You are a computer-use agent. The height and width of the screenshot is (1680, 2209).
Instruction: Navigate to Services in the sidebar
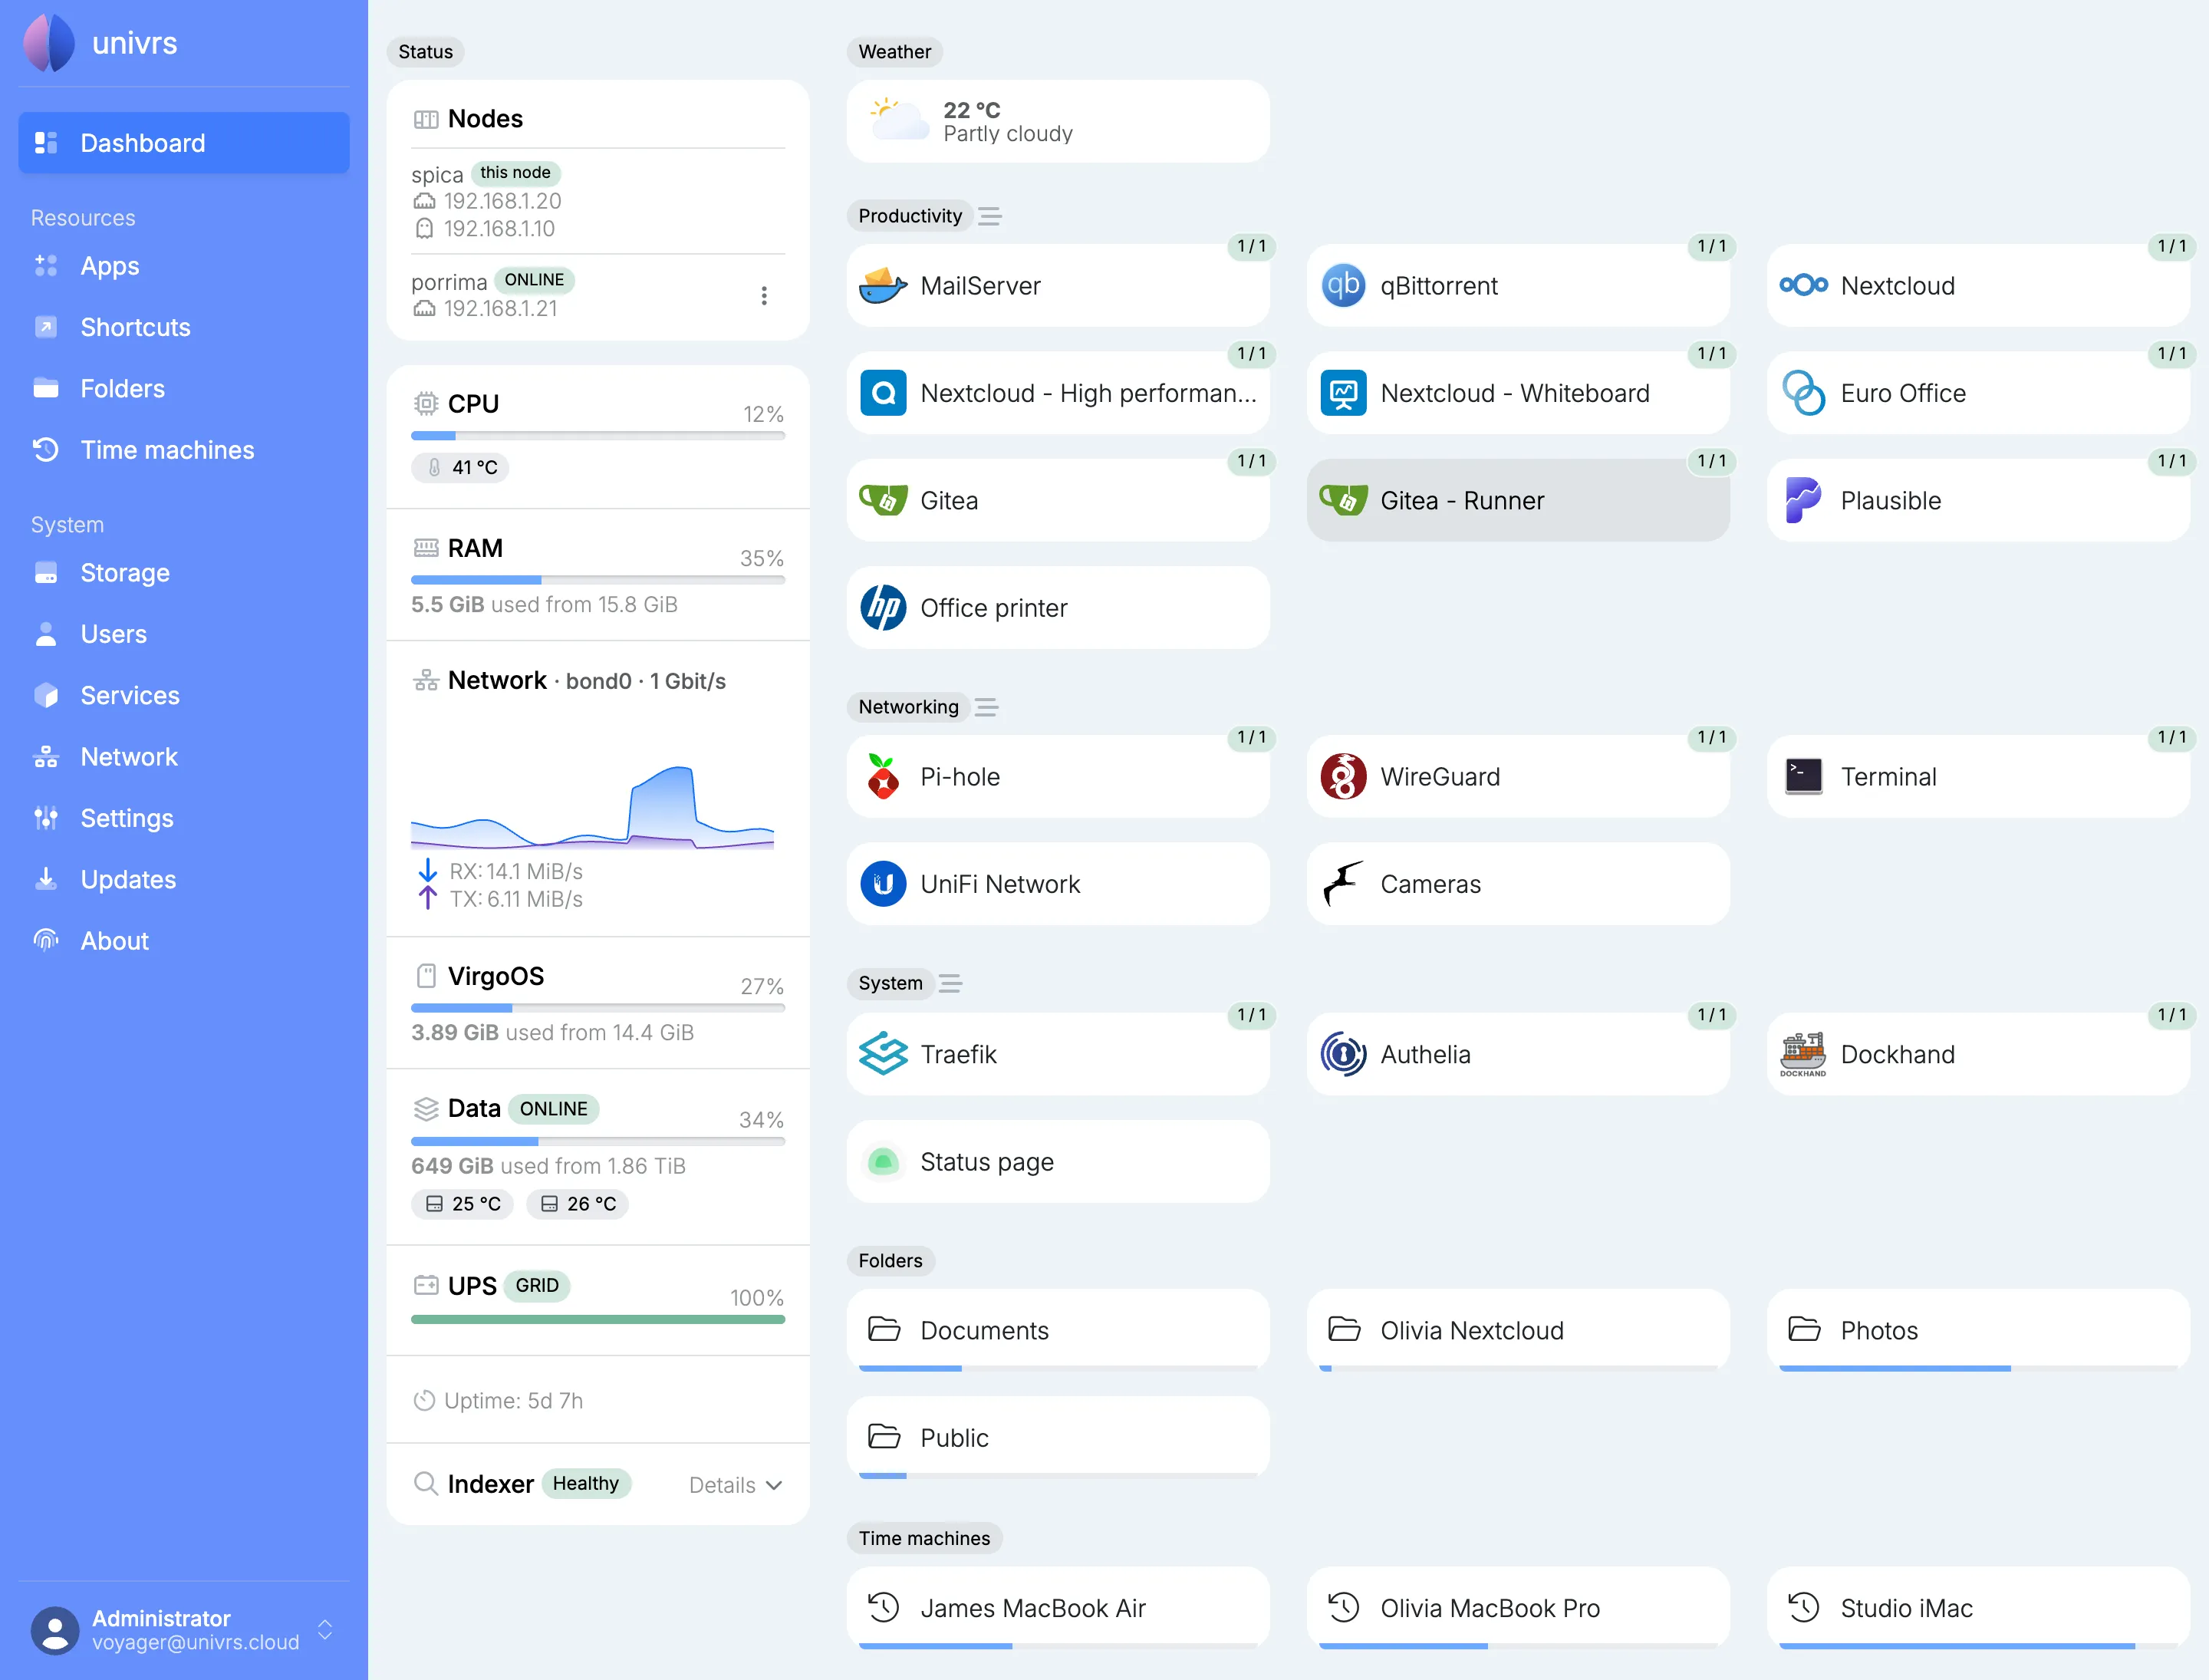coord(184,696)
